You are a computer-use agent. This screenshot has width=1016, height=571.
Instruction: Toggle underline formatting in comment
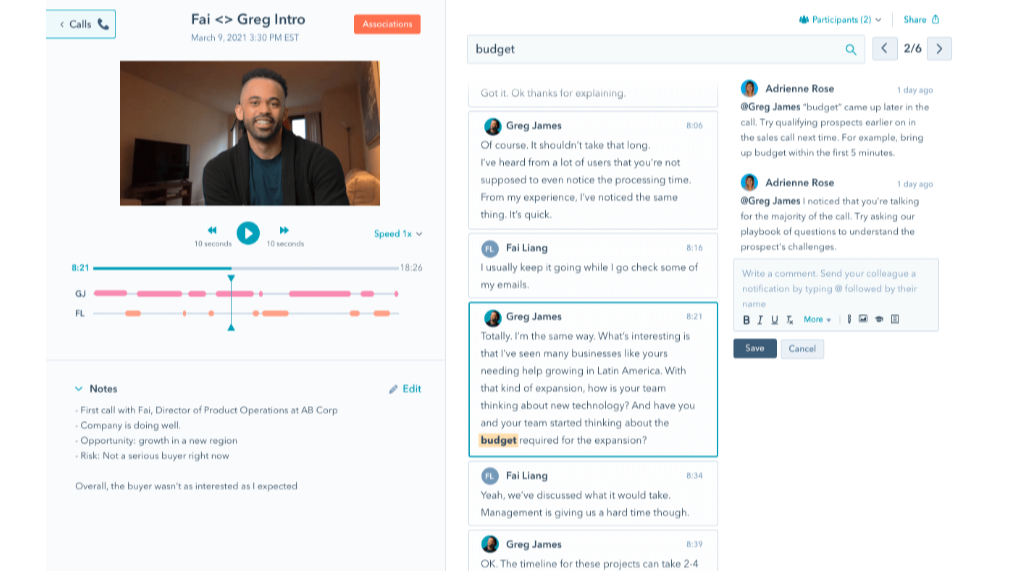774,319
